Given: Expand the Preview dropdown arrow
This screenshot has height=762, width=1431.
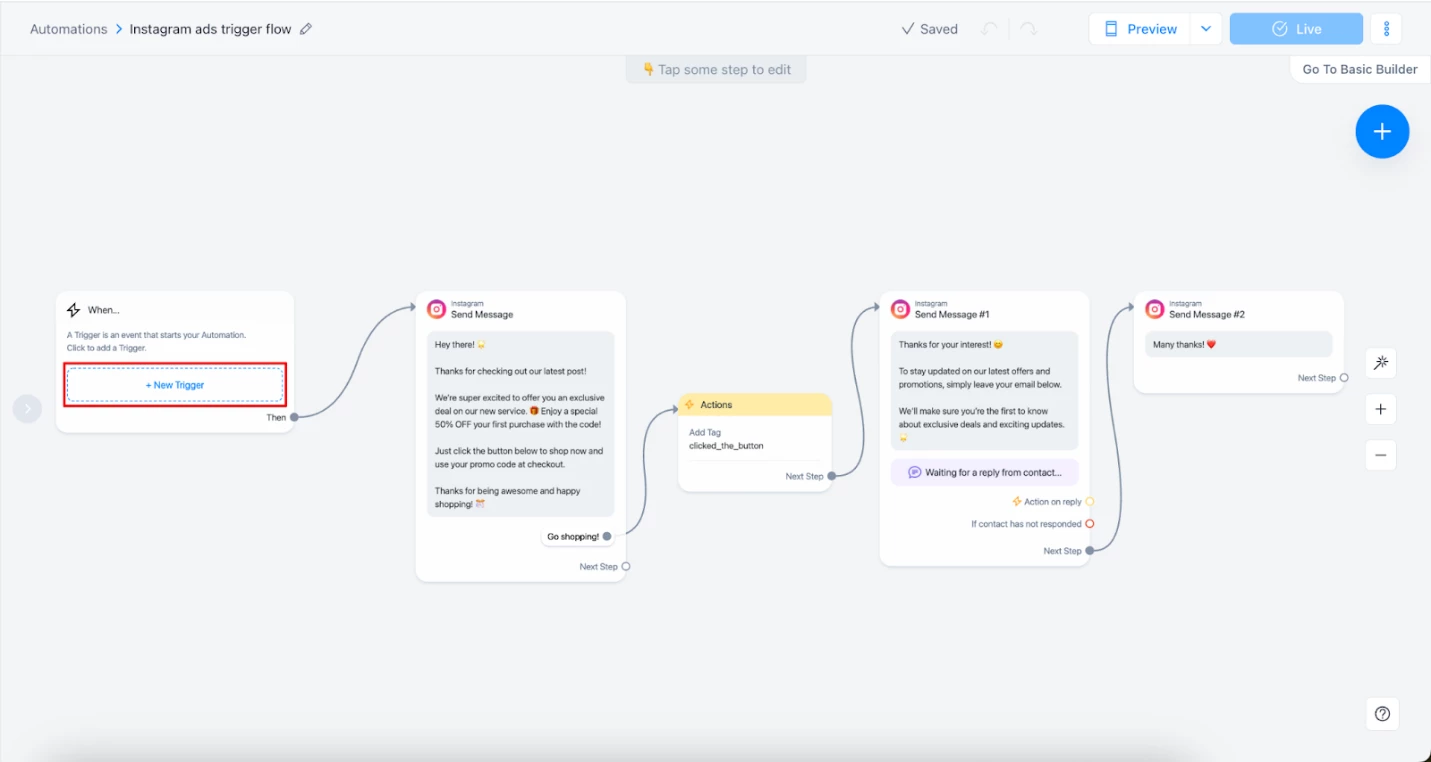Looking at the screenshot, I should (x=1206, y=29).
